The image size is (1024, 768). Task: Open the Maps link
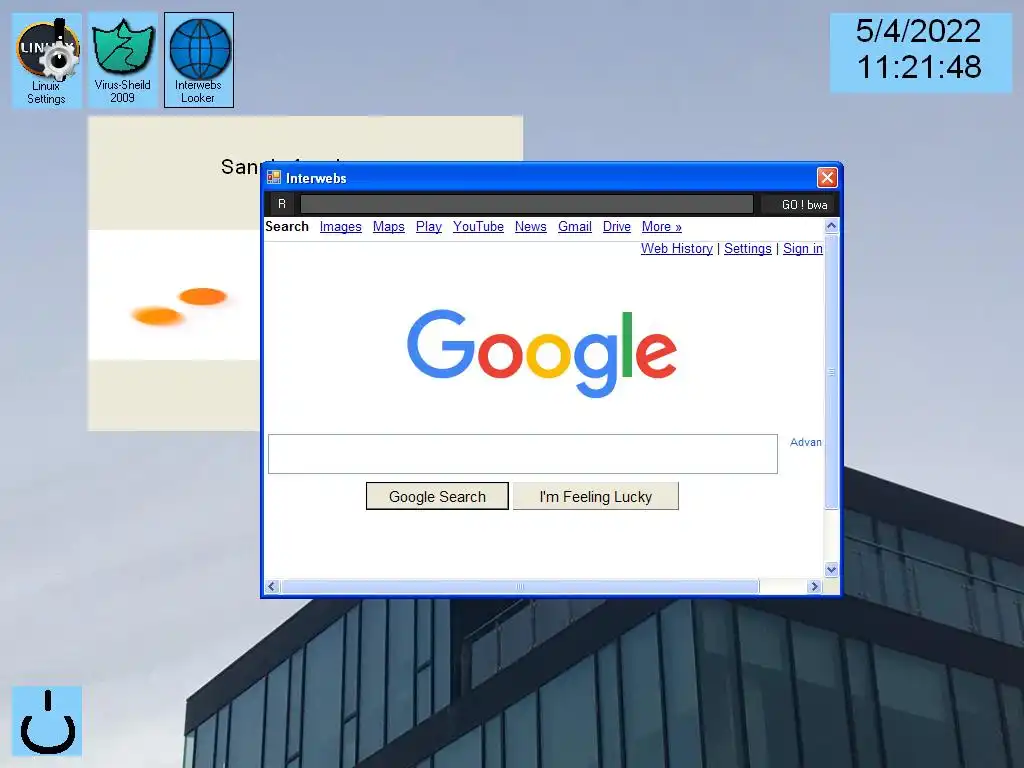[389, 227]
